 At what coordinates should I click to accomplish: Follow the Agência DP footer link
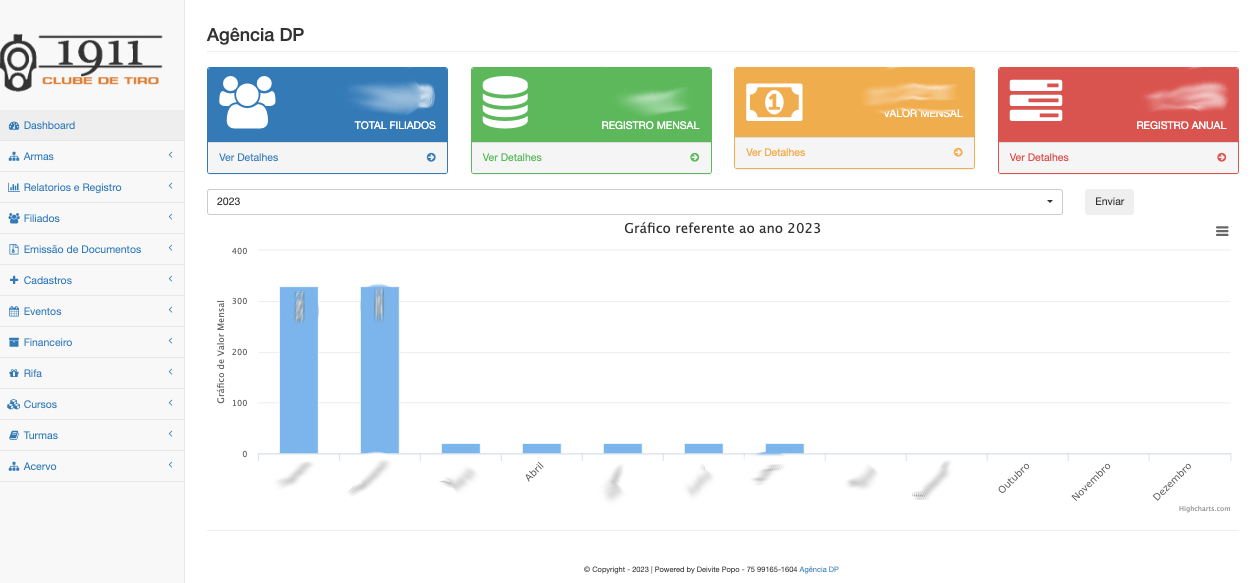(818, 569)
